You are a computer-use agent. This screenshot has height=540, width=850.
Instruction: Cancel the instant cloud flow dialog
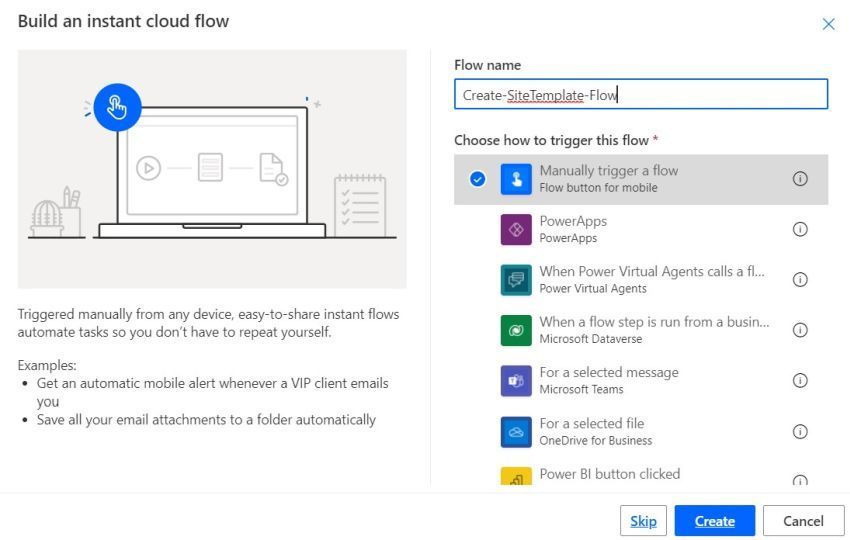[803, 521]
